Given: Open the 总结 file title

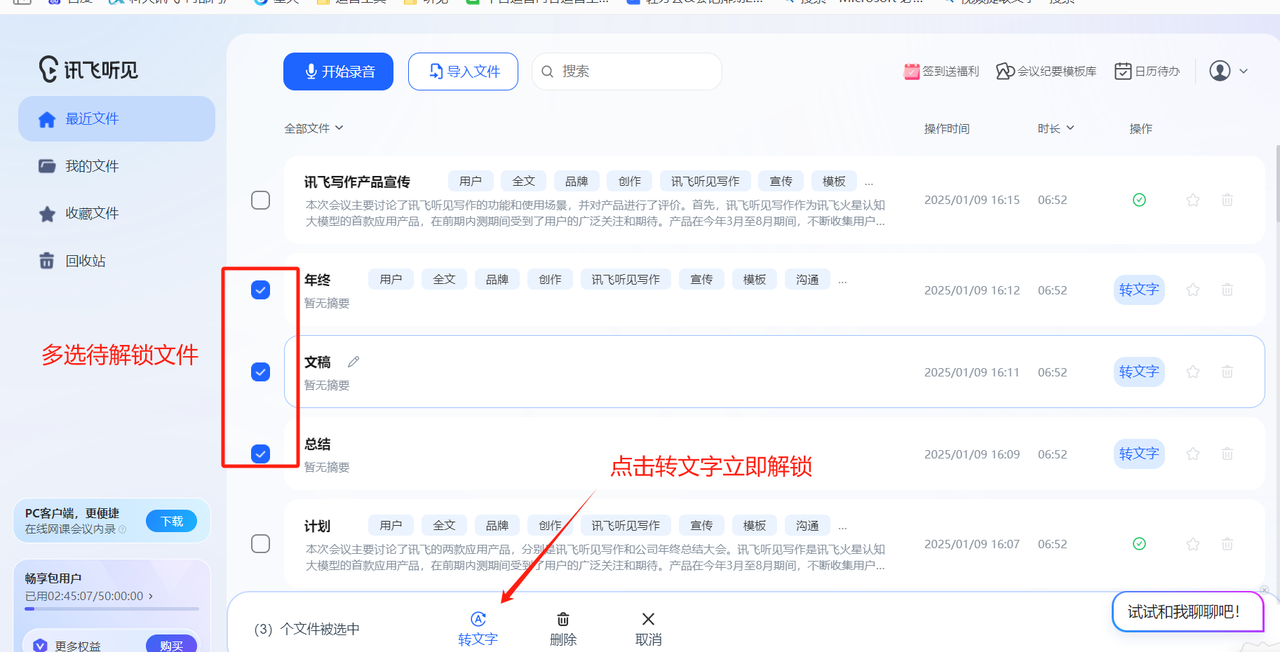Looking at the screenshot, I should [317, 444].
